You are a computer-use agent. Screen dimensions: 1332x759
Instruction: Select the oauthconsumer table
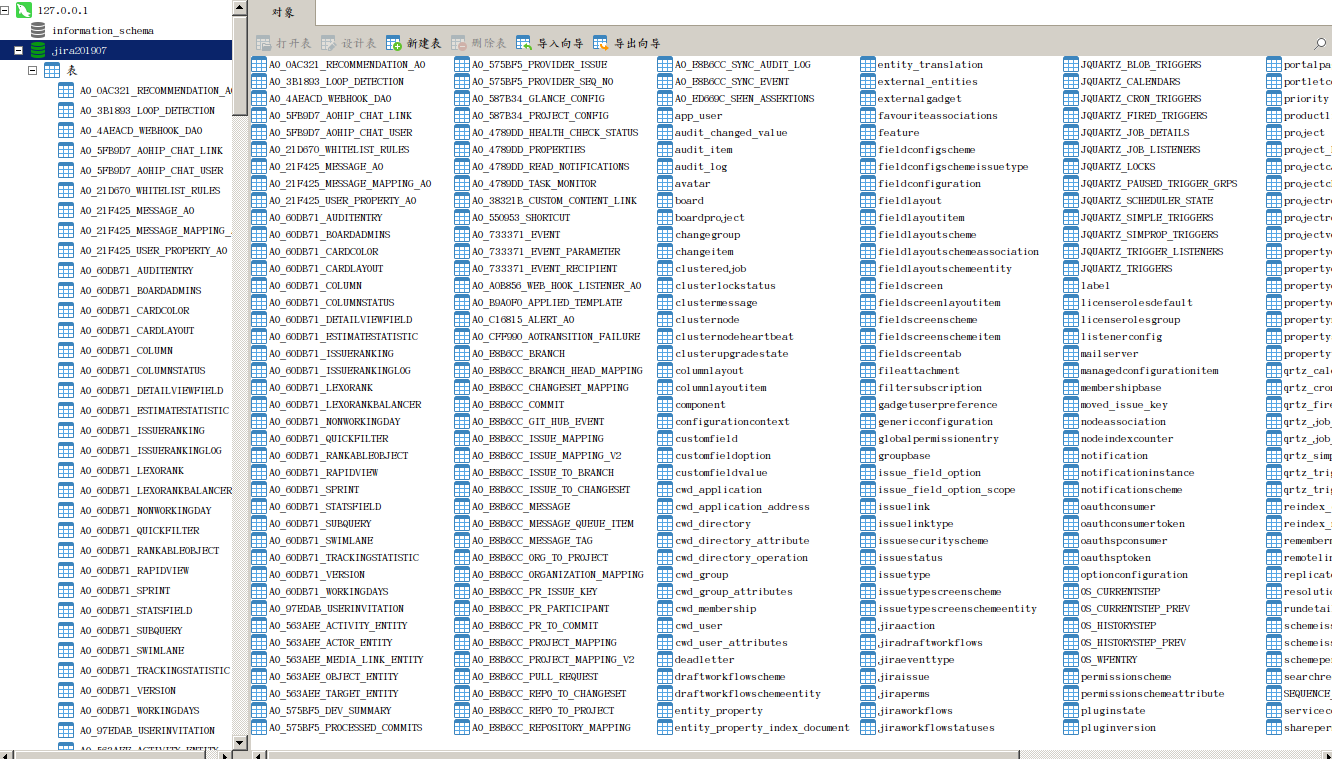click(x=1118, y=507)
